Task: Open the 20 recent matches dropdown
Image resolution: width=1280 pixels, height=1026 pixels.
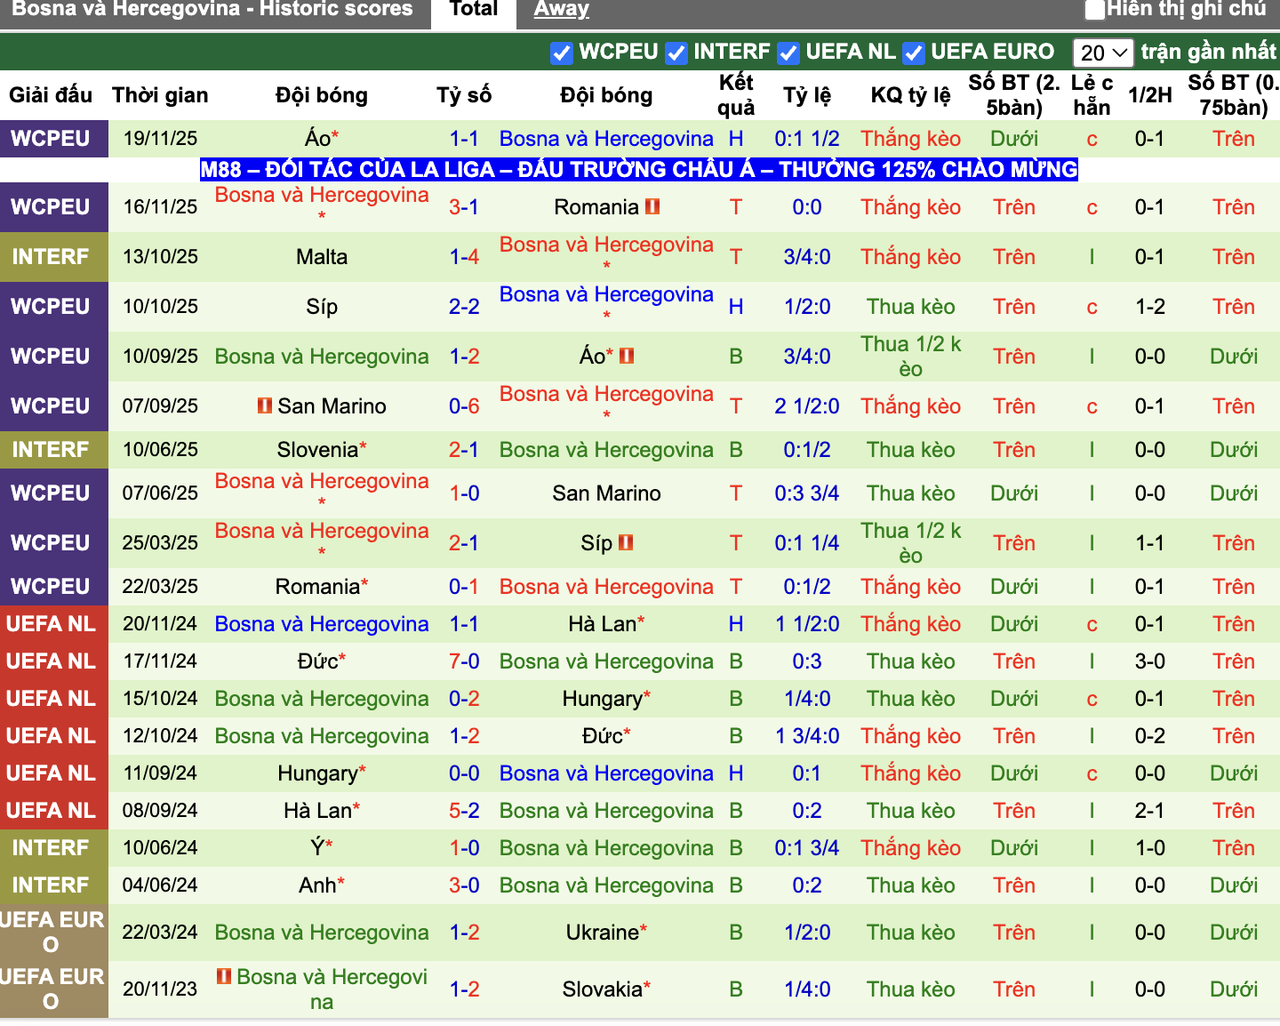Action: (1103, 53)
